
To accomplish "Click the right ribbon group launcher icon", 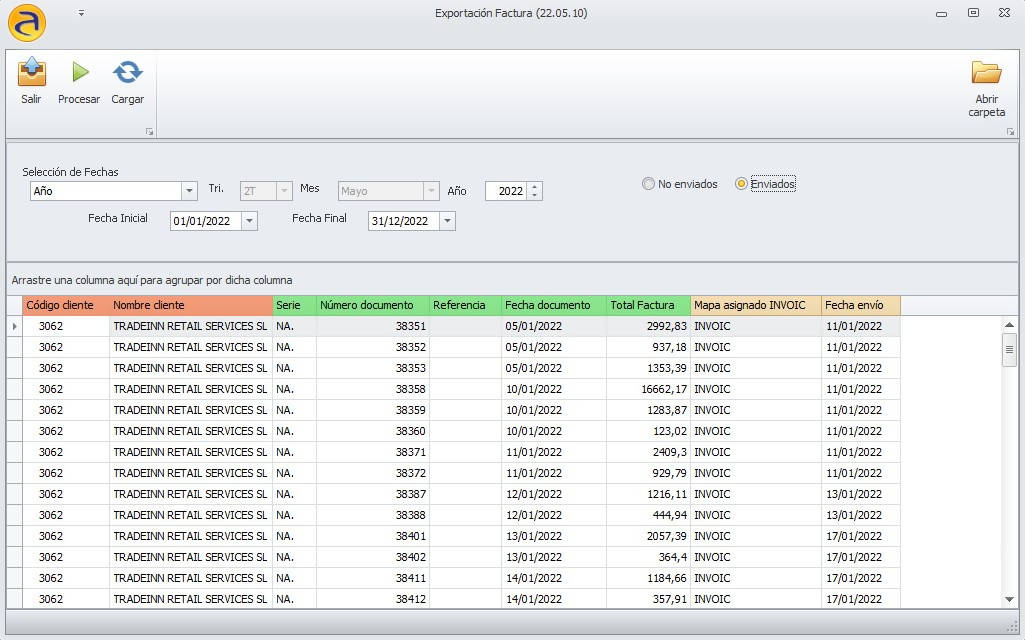I will point(1011,131).
